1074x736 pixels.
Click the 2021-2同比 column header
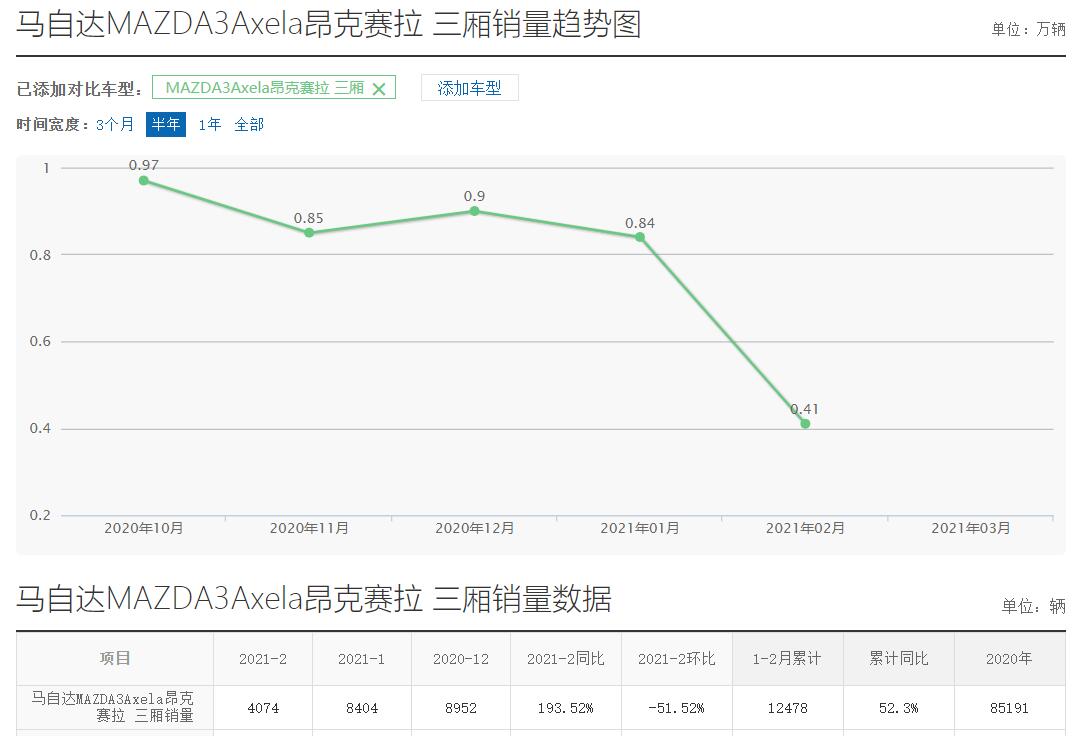pos(566,659)
